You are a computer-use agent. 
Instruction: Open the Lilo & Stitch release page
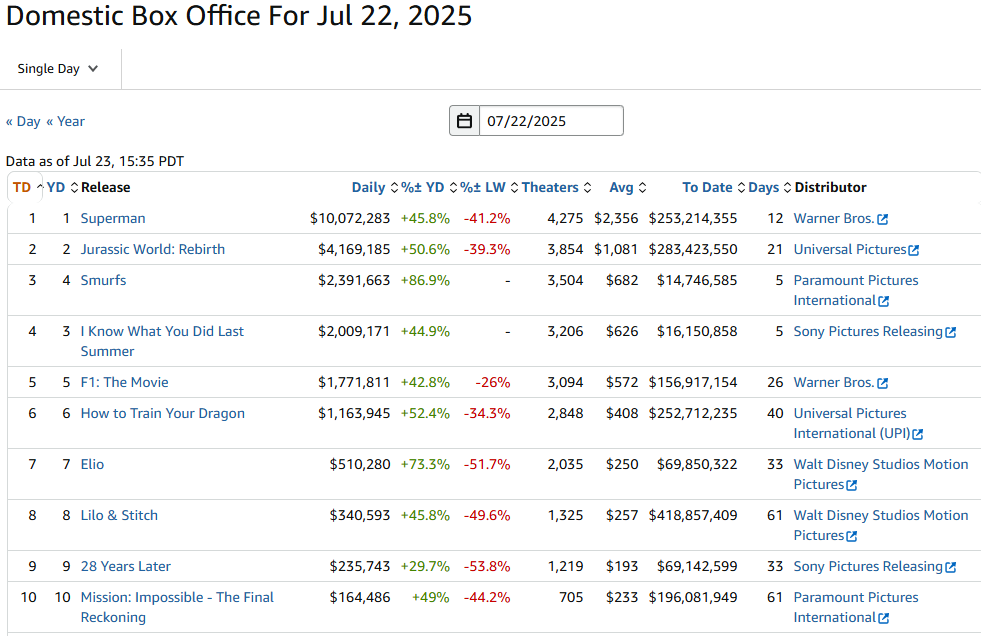tap(119, 515)
